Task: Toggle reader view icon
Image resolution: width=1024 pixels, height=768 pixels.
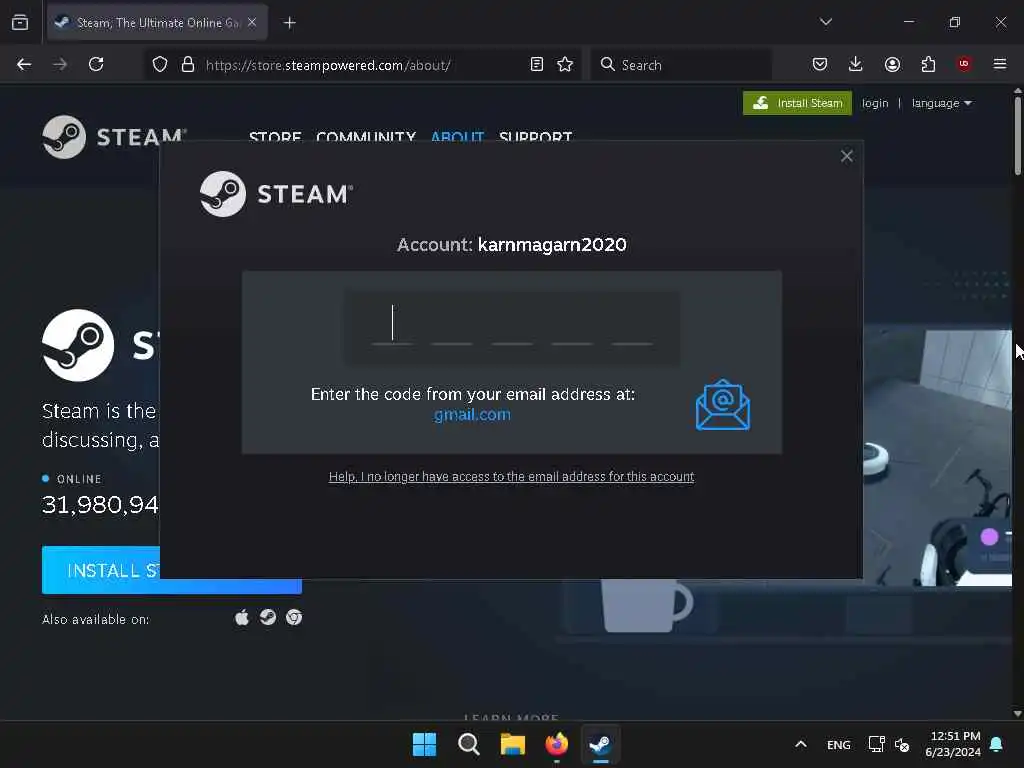Action: [537, 65]
